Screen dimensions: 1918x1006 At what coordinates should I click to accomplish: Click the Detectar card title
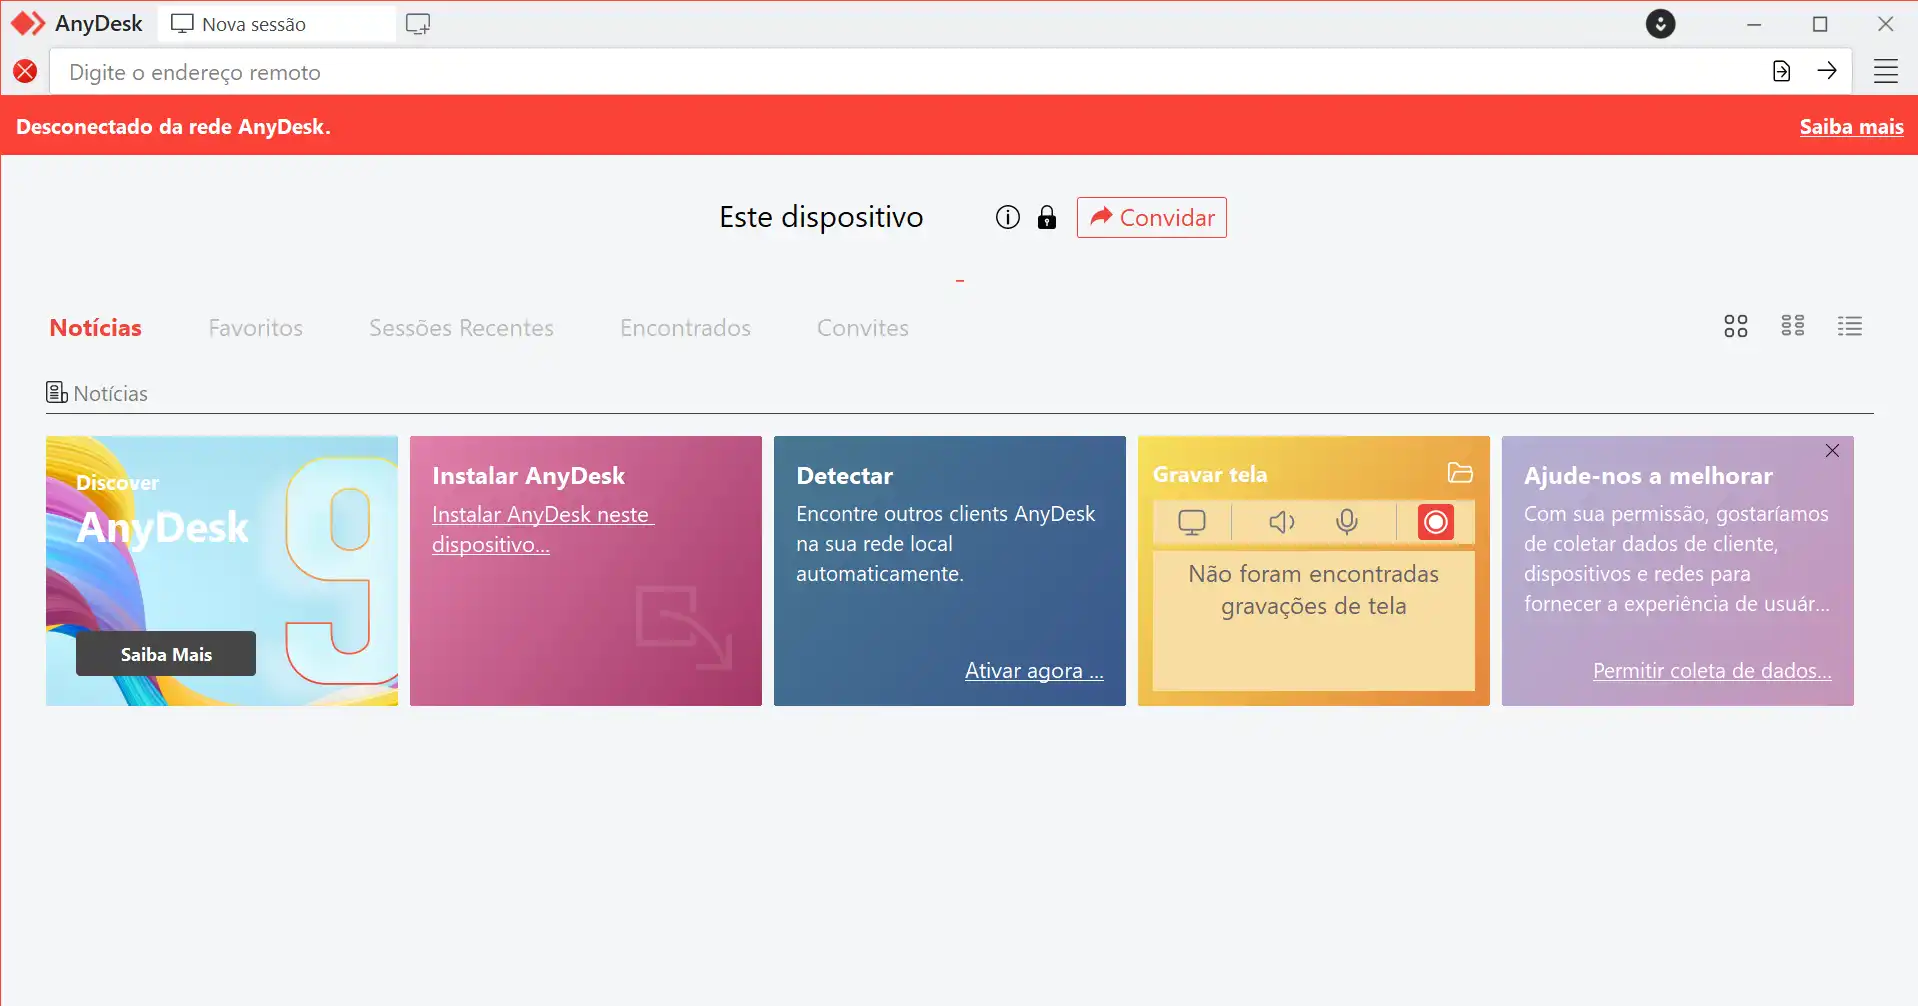coord(845,476)
